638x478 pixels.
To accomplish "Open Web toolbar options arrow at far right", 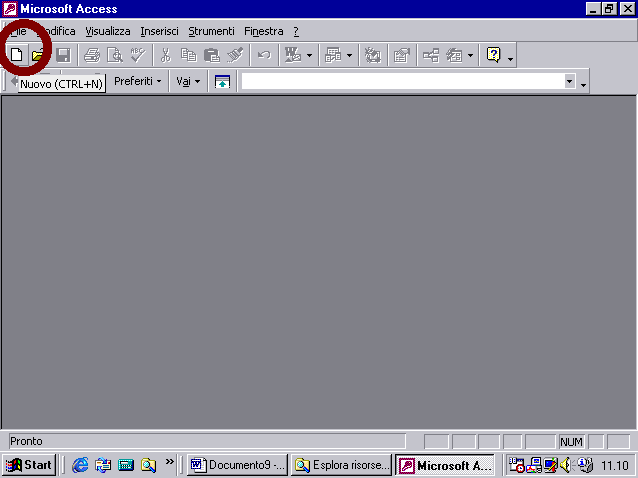I will click(x=583, y=83).
